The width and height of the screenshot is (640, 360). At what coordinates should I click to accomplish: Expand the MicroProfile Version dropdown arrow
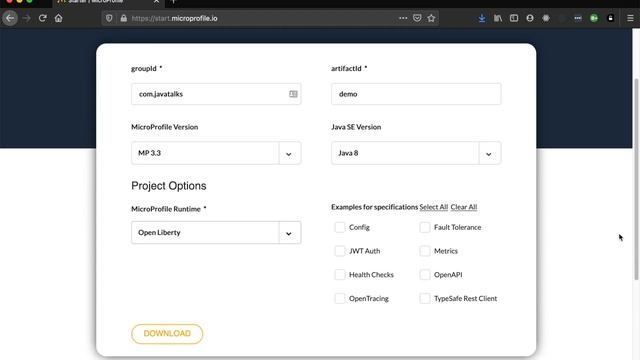coord(289,153)
